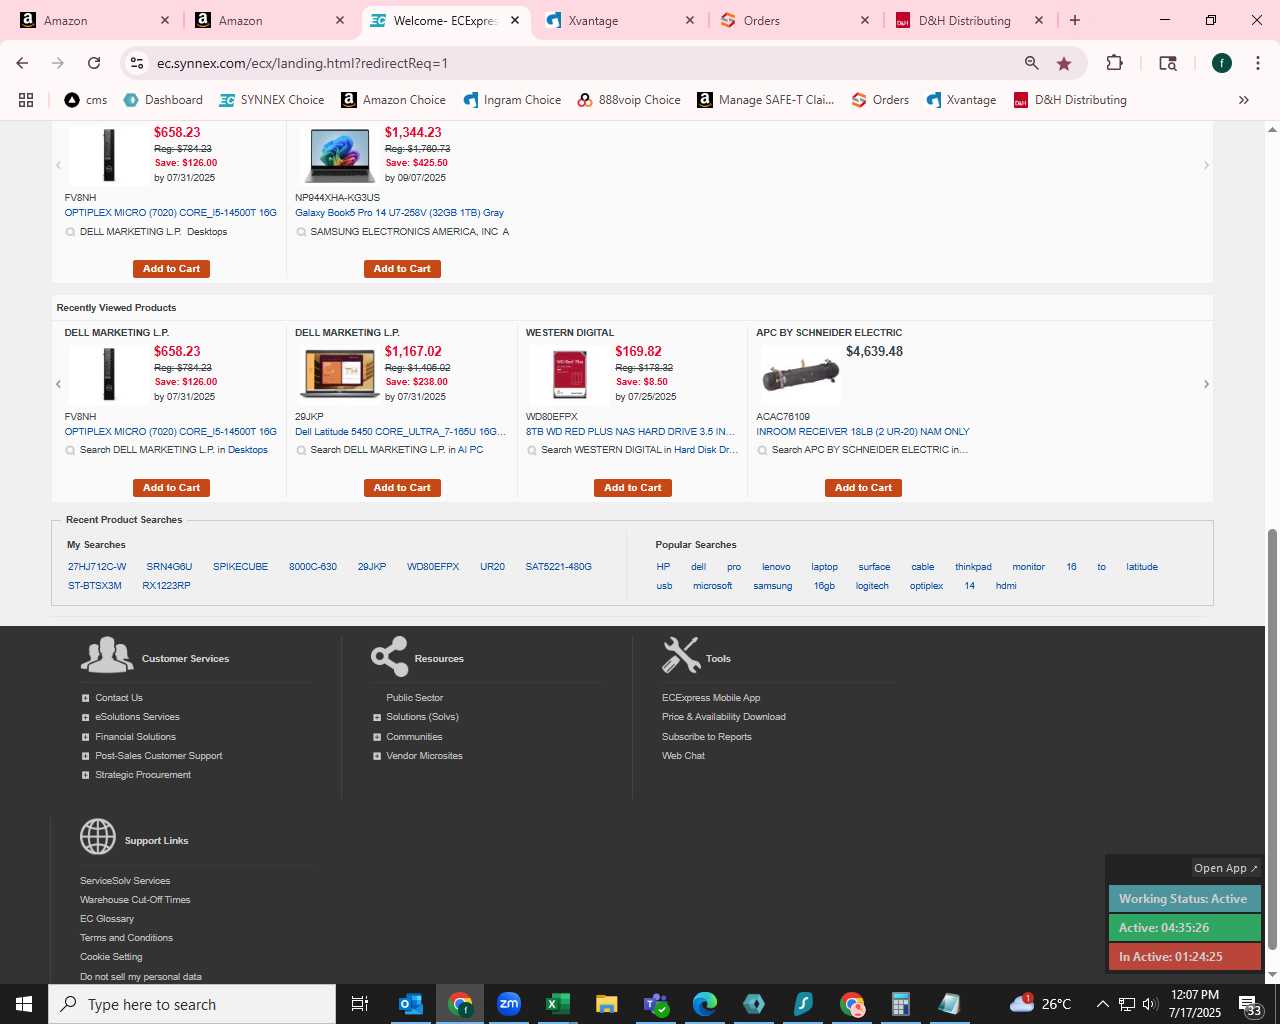Screen dimensions: 1280x1024
Task: Open Public Sector resource link
Action: 414,698
